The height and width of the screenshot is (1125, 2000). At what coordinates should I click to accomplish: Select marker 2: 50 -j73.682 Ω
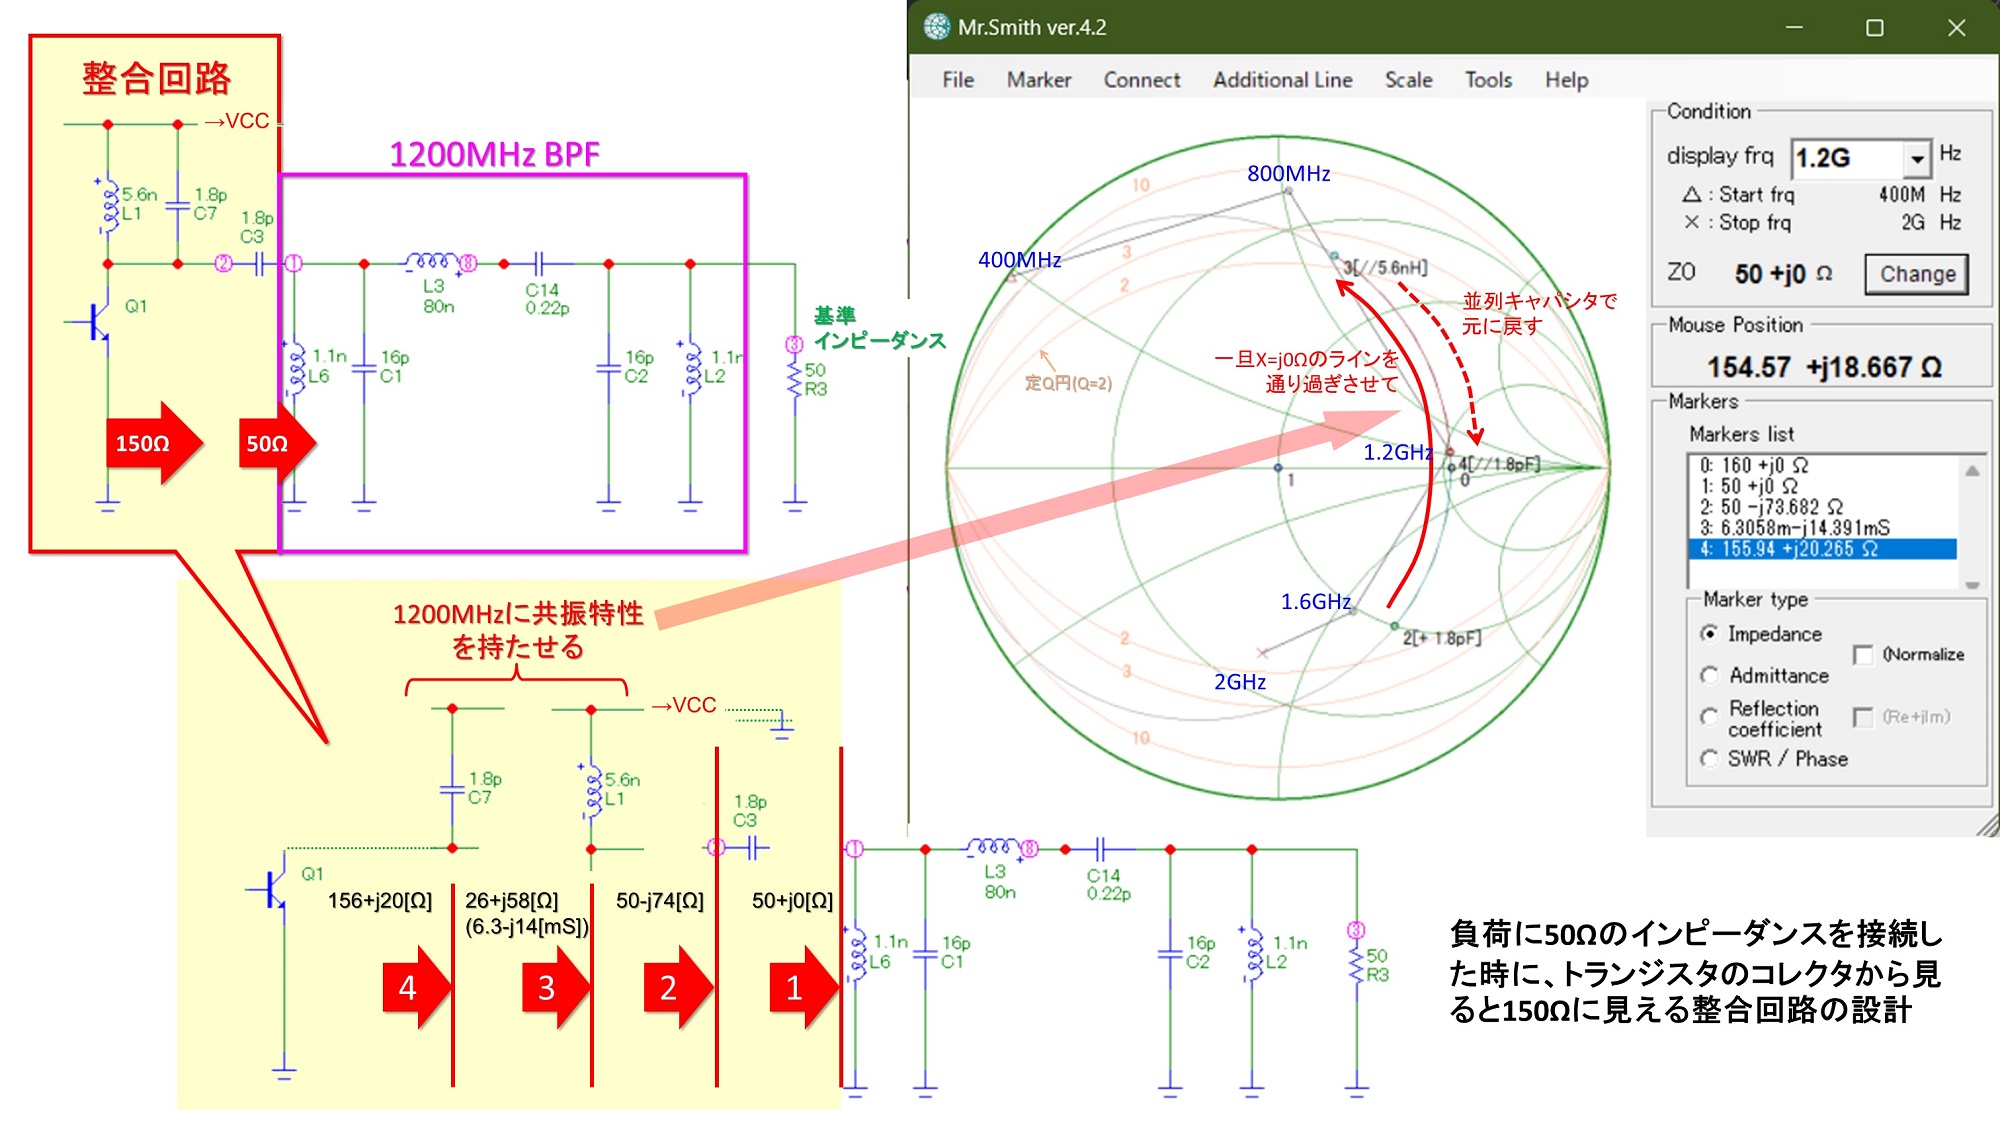pos(1822,507)
